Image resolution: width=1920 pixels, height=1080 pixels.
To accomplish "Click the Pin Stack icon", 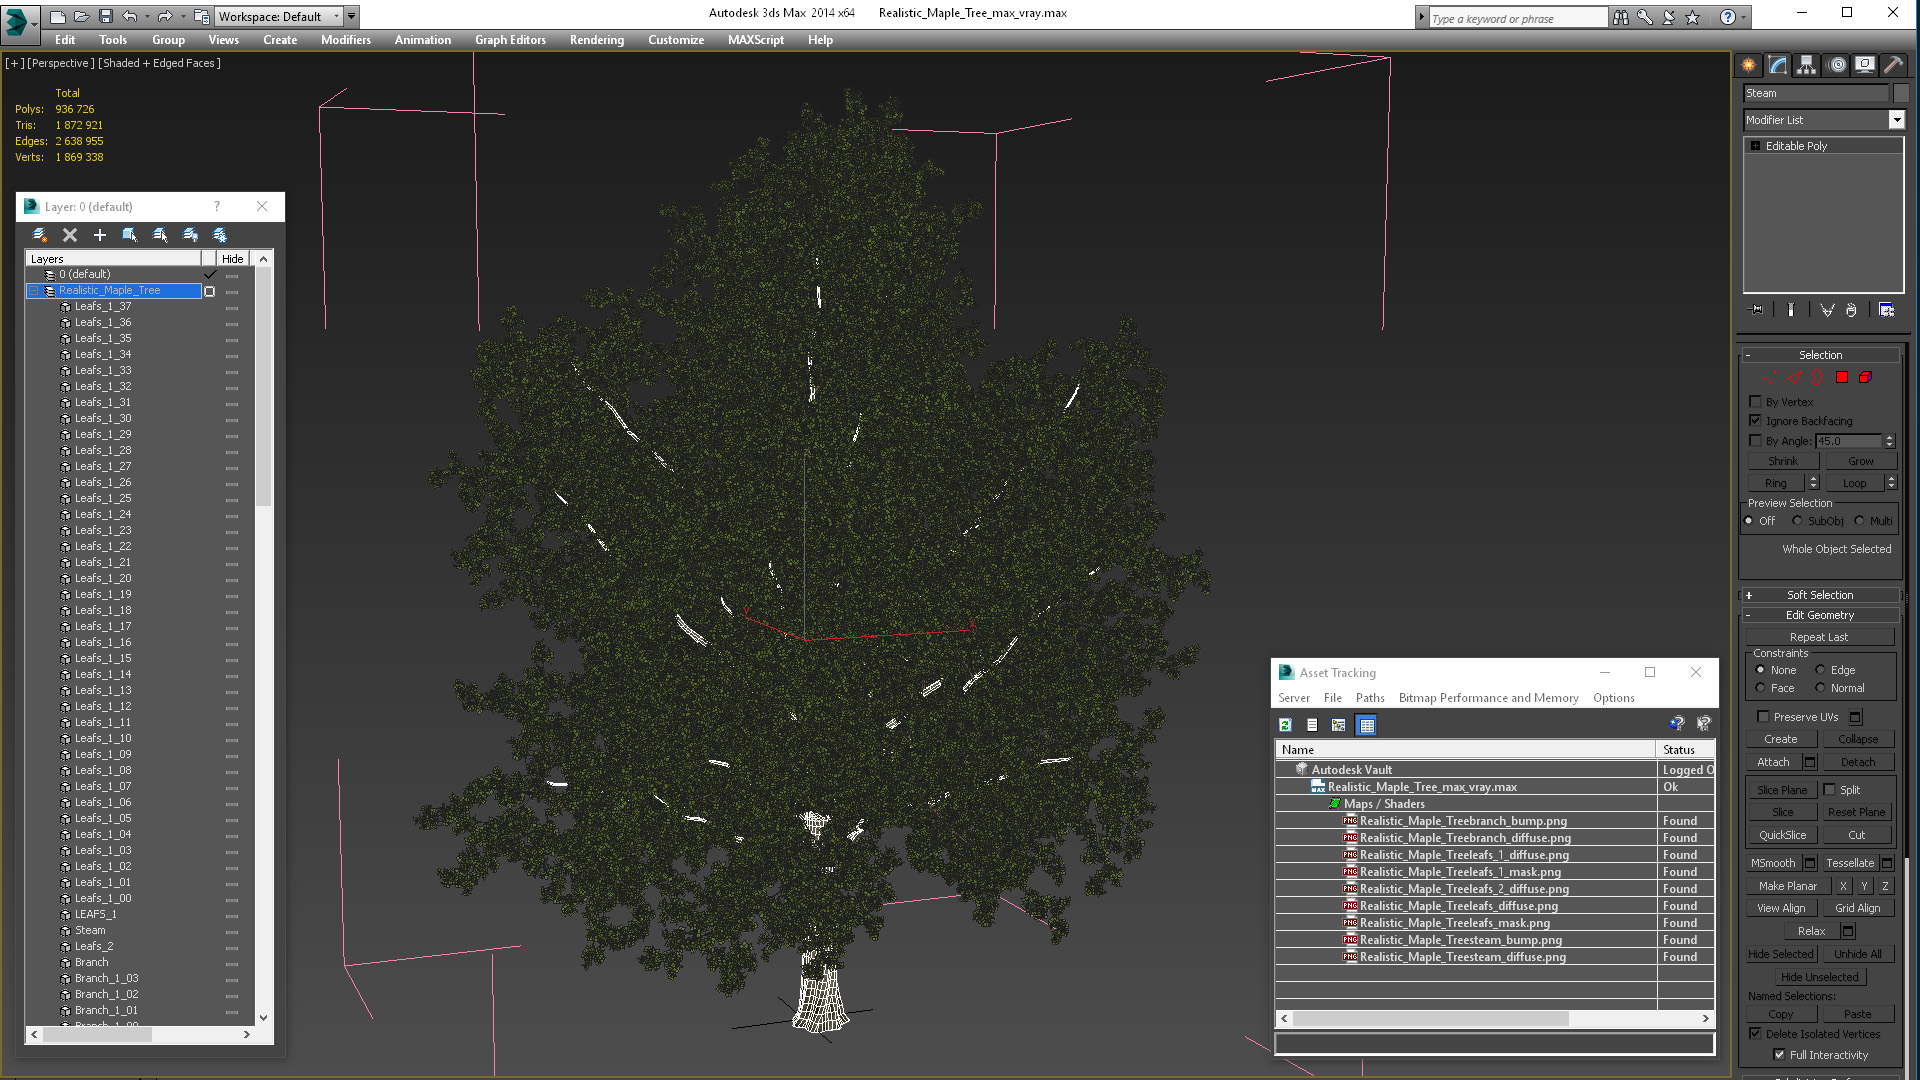I will click(x=1756, y=310).
